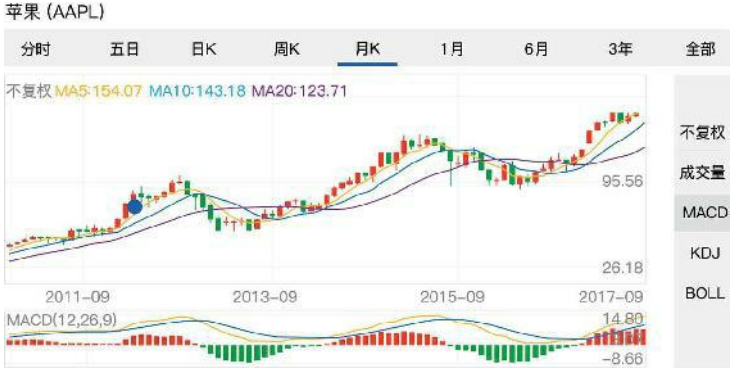Click the blue dot marker on chart
732x368 pixels.
[x=135, y=207]
